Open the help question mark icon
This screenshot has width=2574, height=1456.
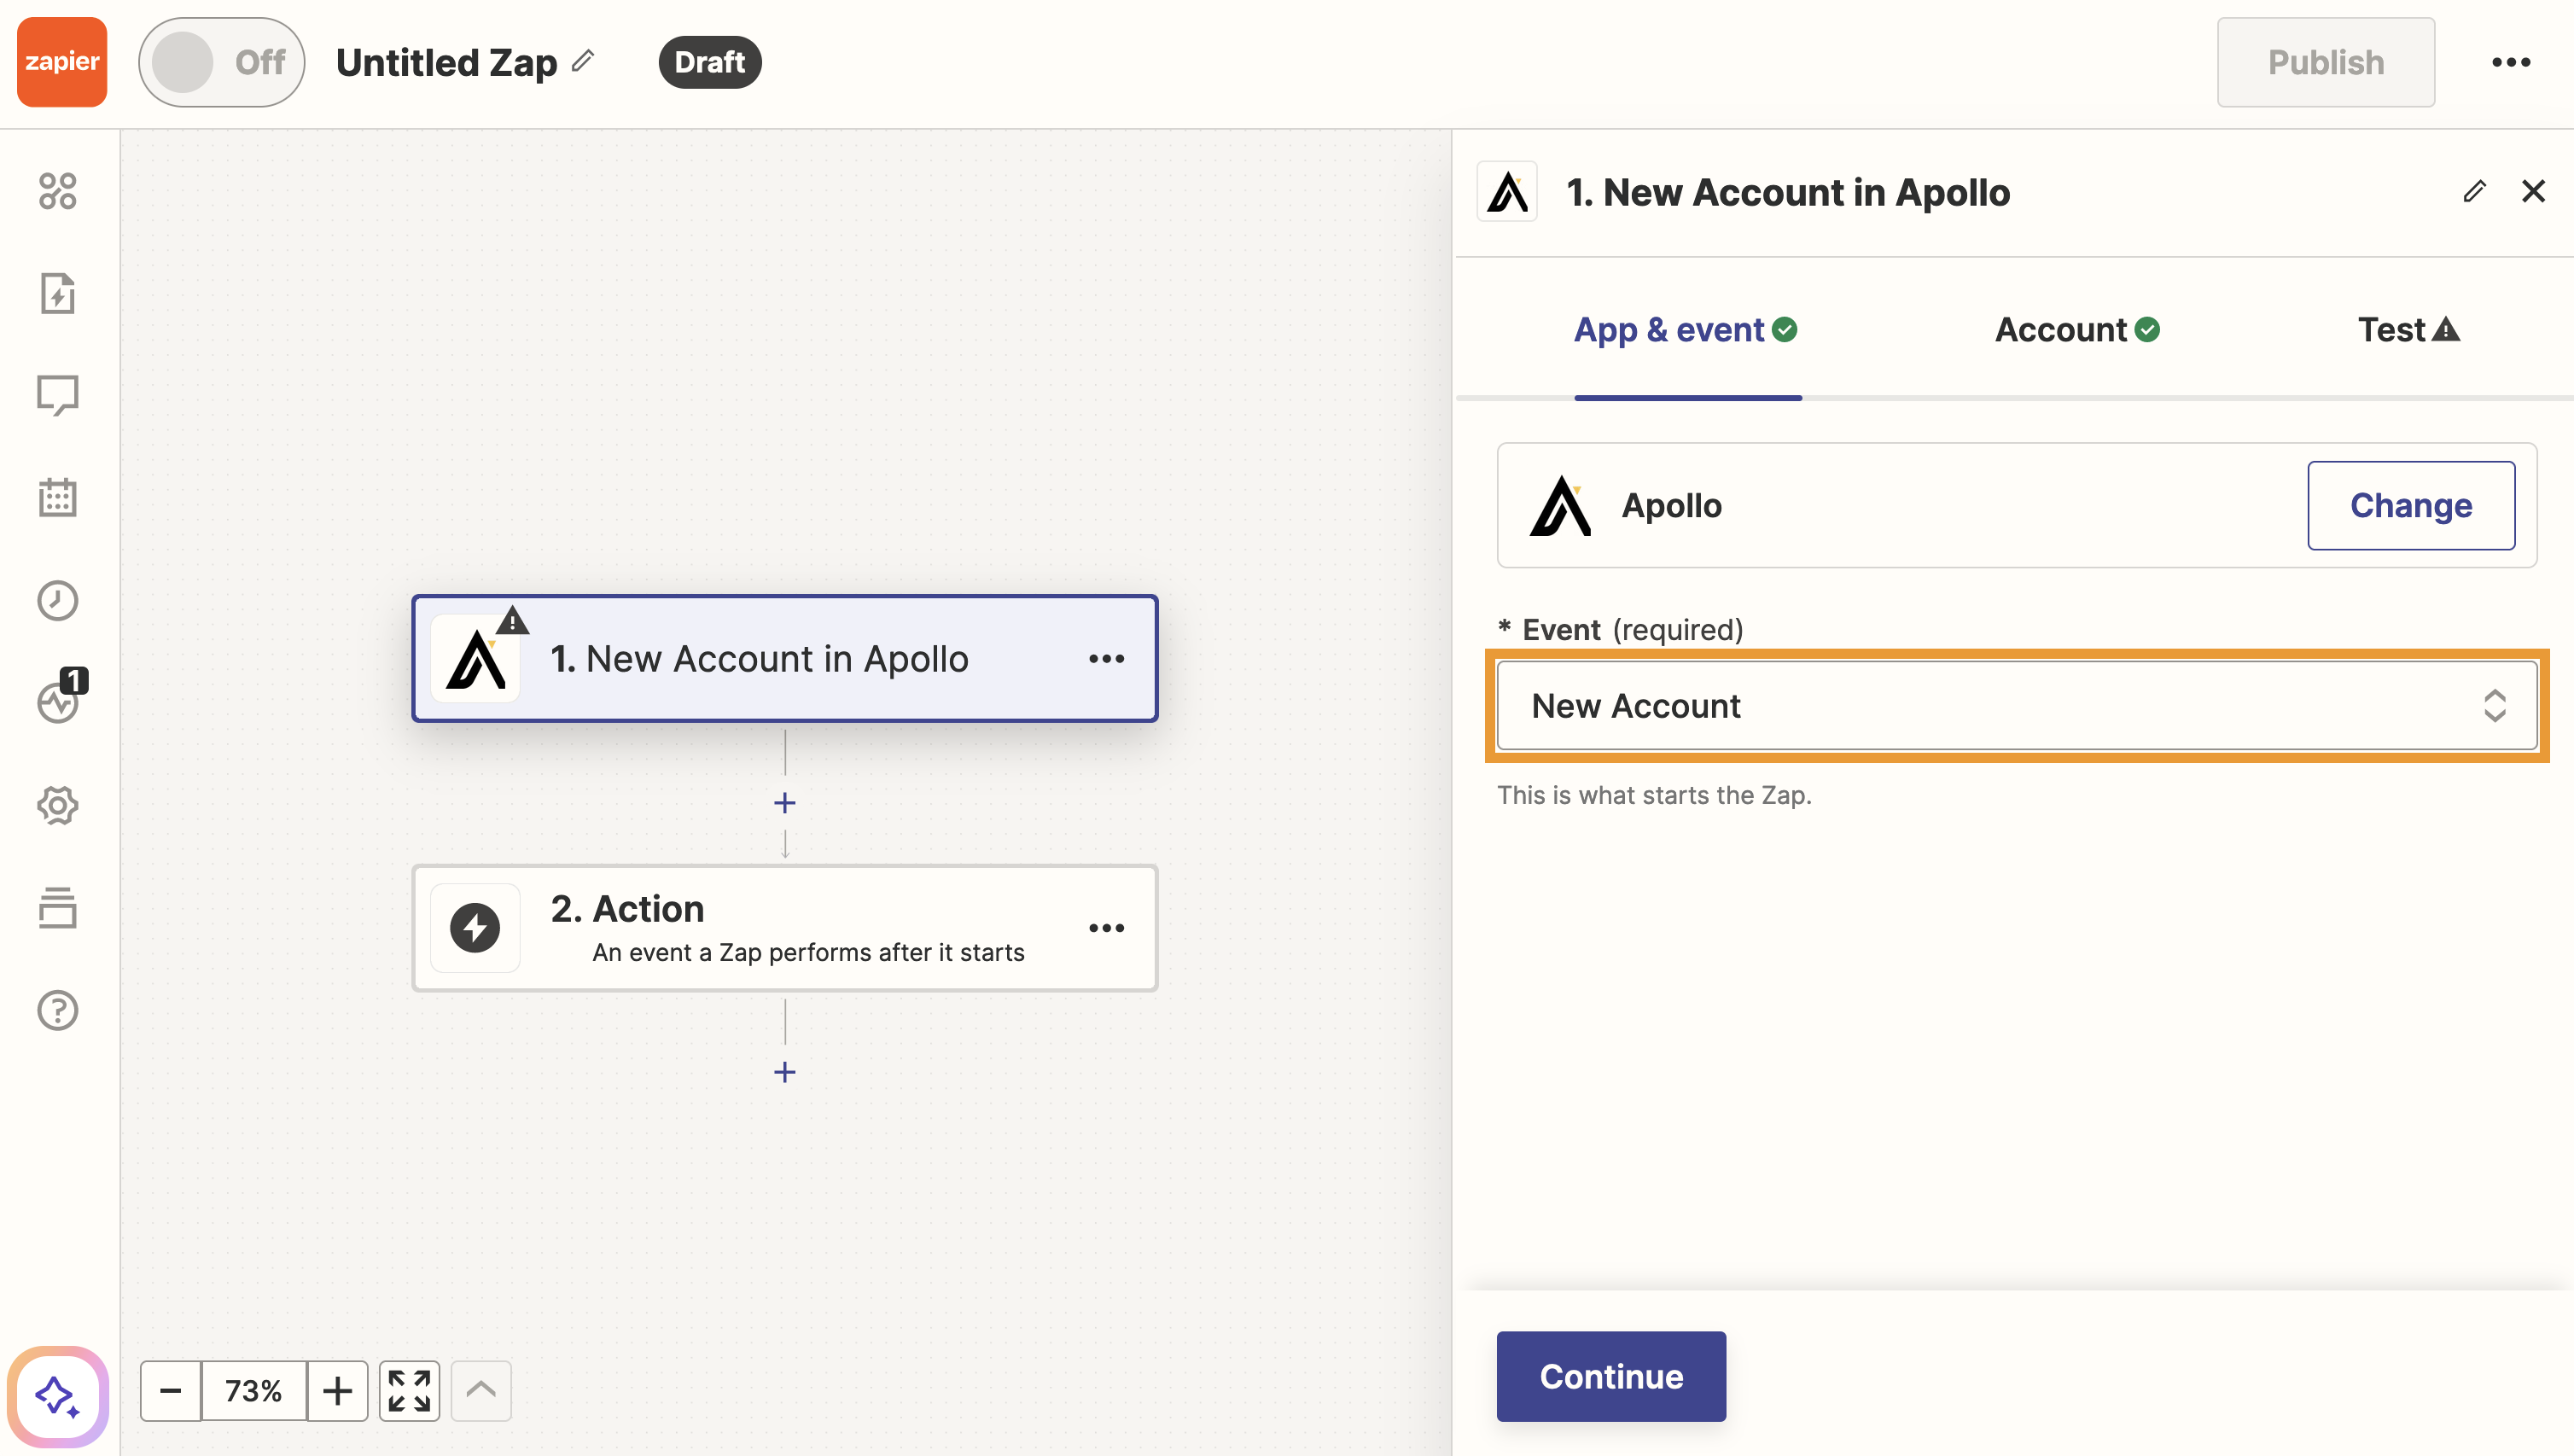click(x=57, y=1010)
